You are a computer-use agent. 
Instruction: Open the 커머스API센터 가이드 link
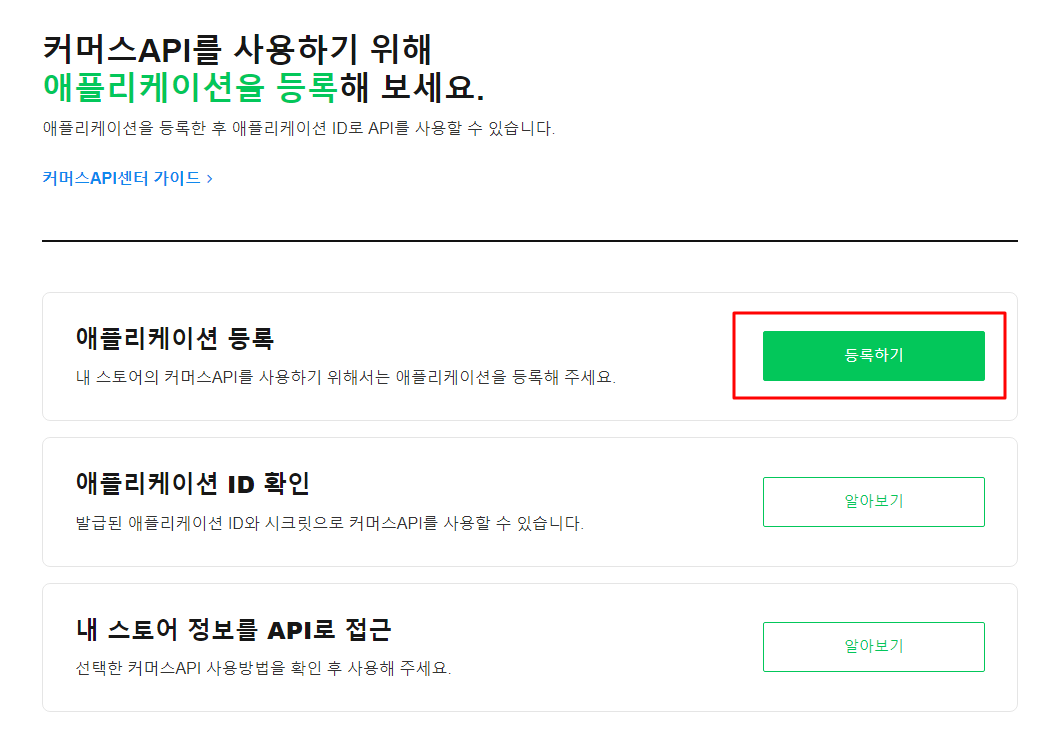[x=121, y=178]
